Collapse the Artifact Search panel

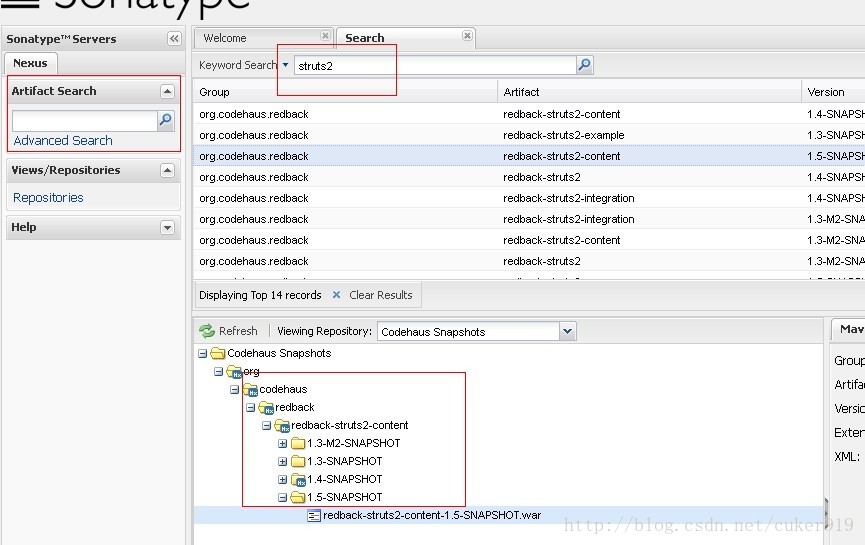click(x=167, y=91)
